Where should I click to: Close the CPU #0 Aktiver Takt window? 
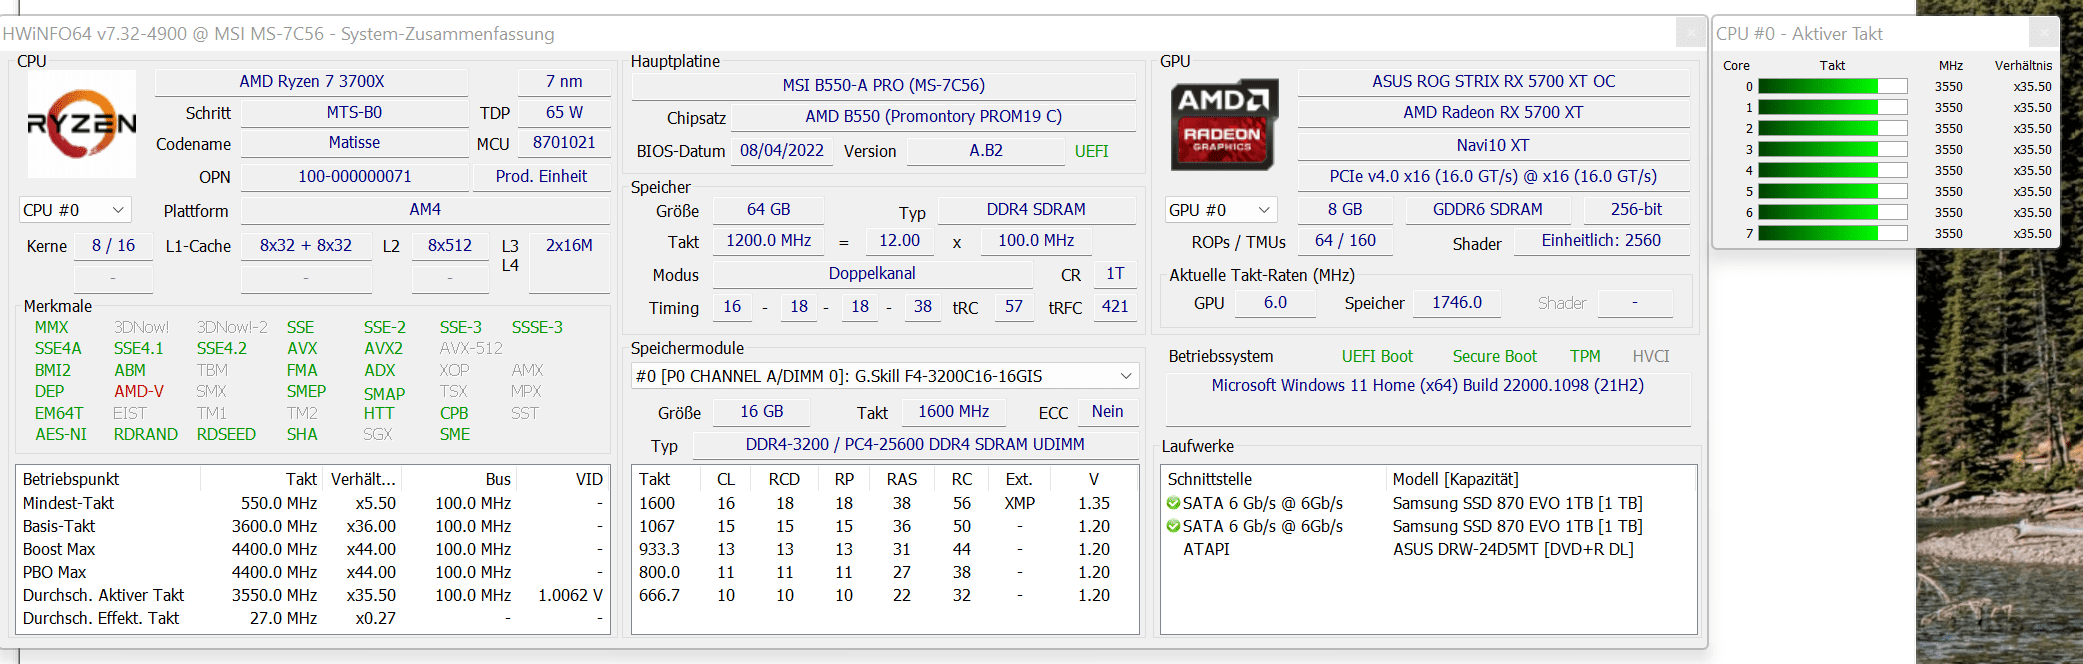click(x=2043, y=33)
